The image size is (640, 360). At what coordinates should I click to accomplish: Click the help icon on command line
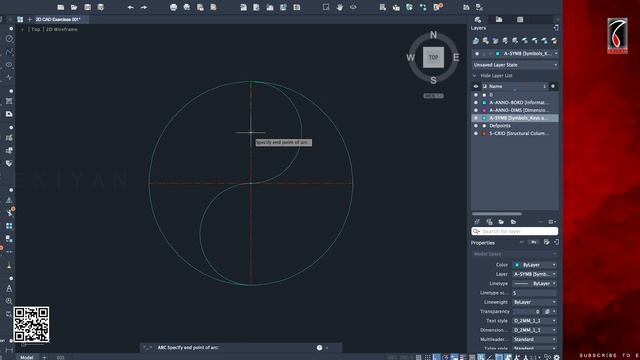(x=319, y=348)
